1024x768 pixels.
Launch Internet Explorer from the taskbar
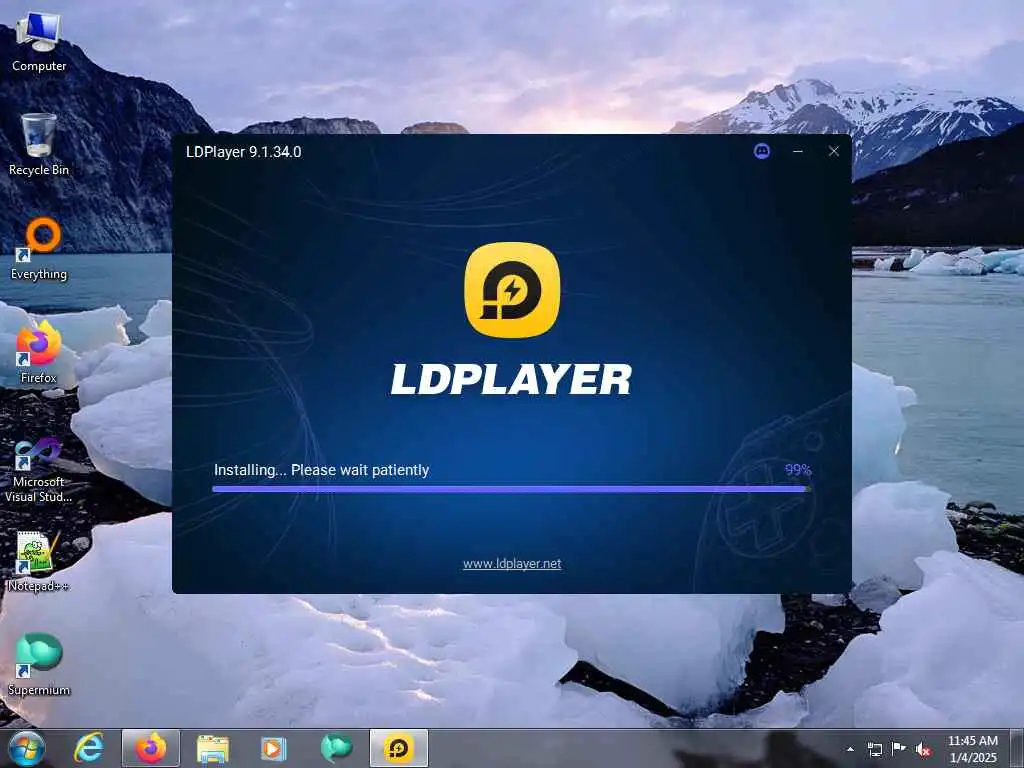[89, 748]
